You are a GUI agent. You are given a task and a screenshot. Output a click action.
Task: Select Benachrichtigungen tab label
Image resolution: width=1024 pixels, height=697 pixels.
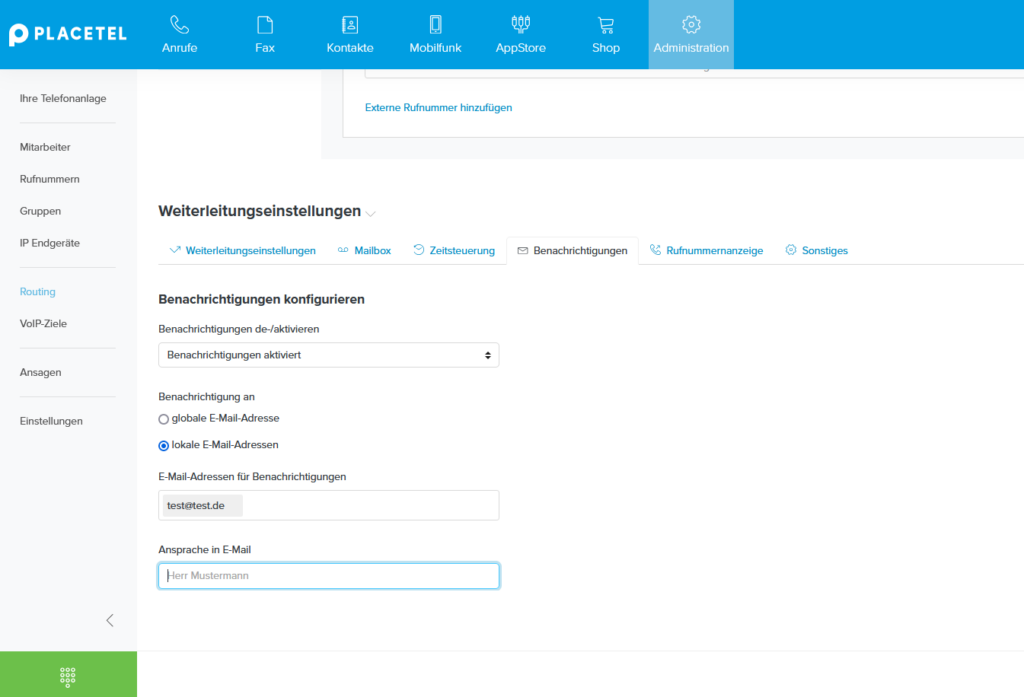point(581,251)
